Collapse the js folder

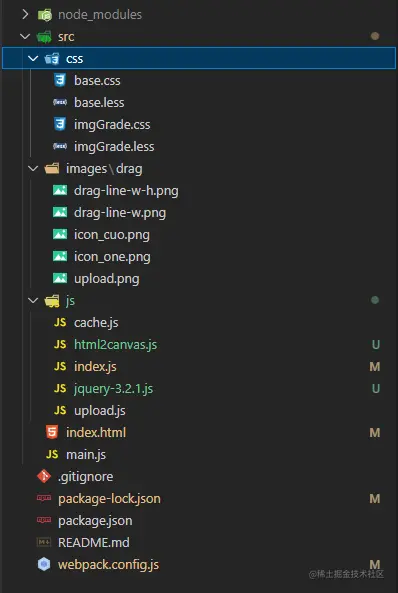point(33,300)
